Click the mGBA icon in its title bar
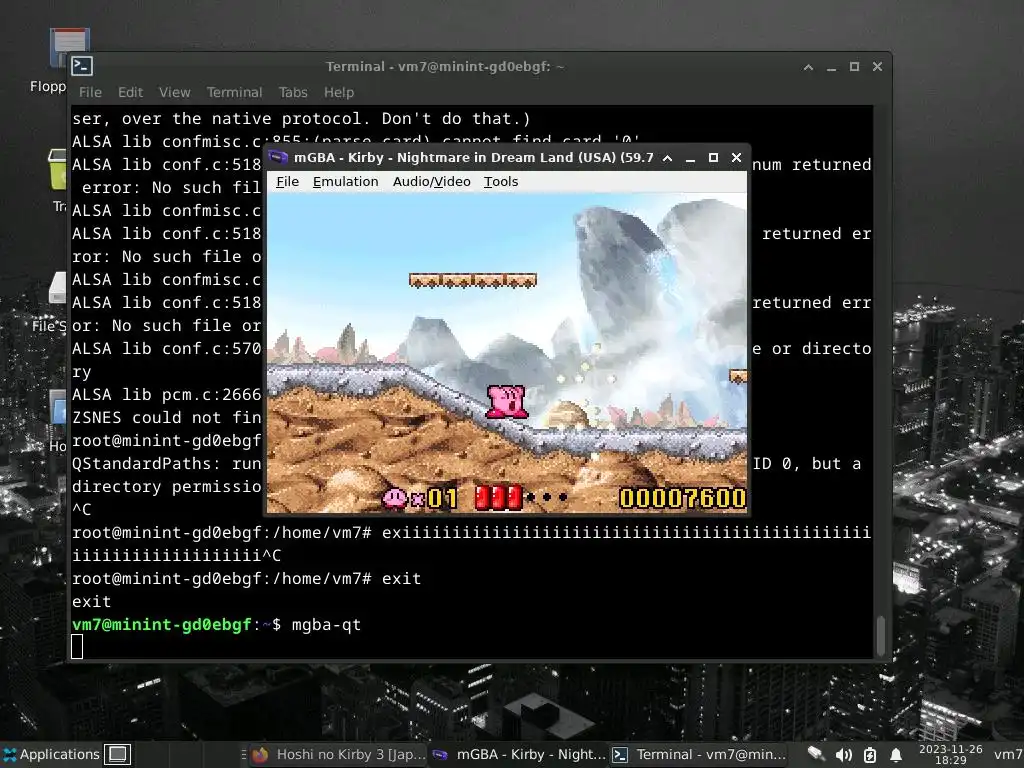1024x768 pixels. 279,157
